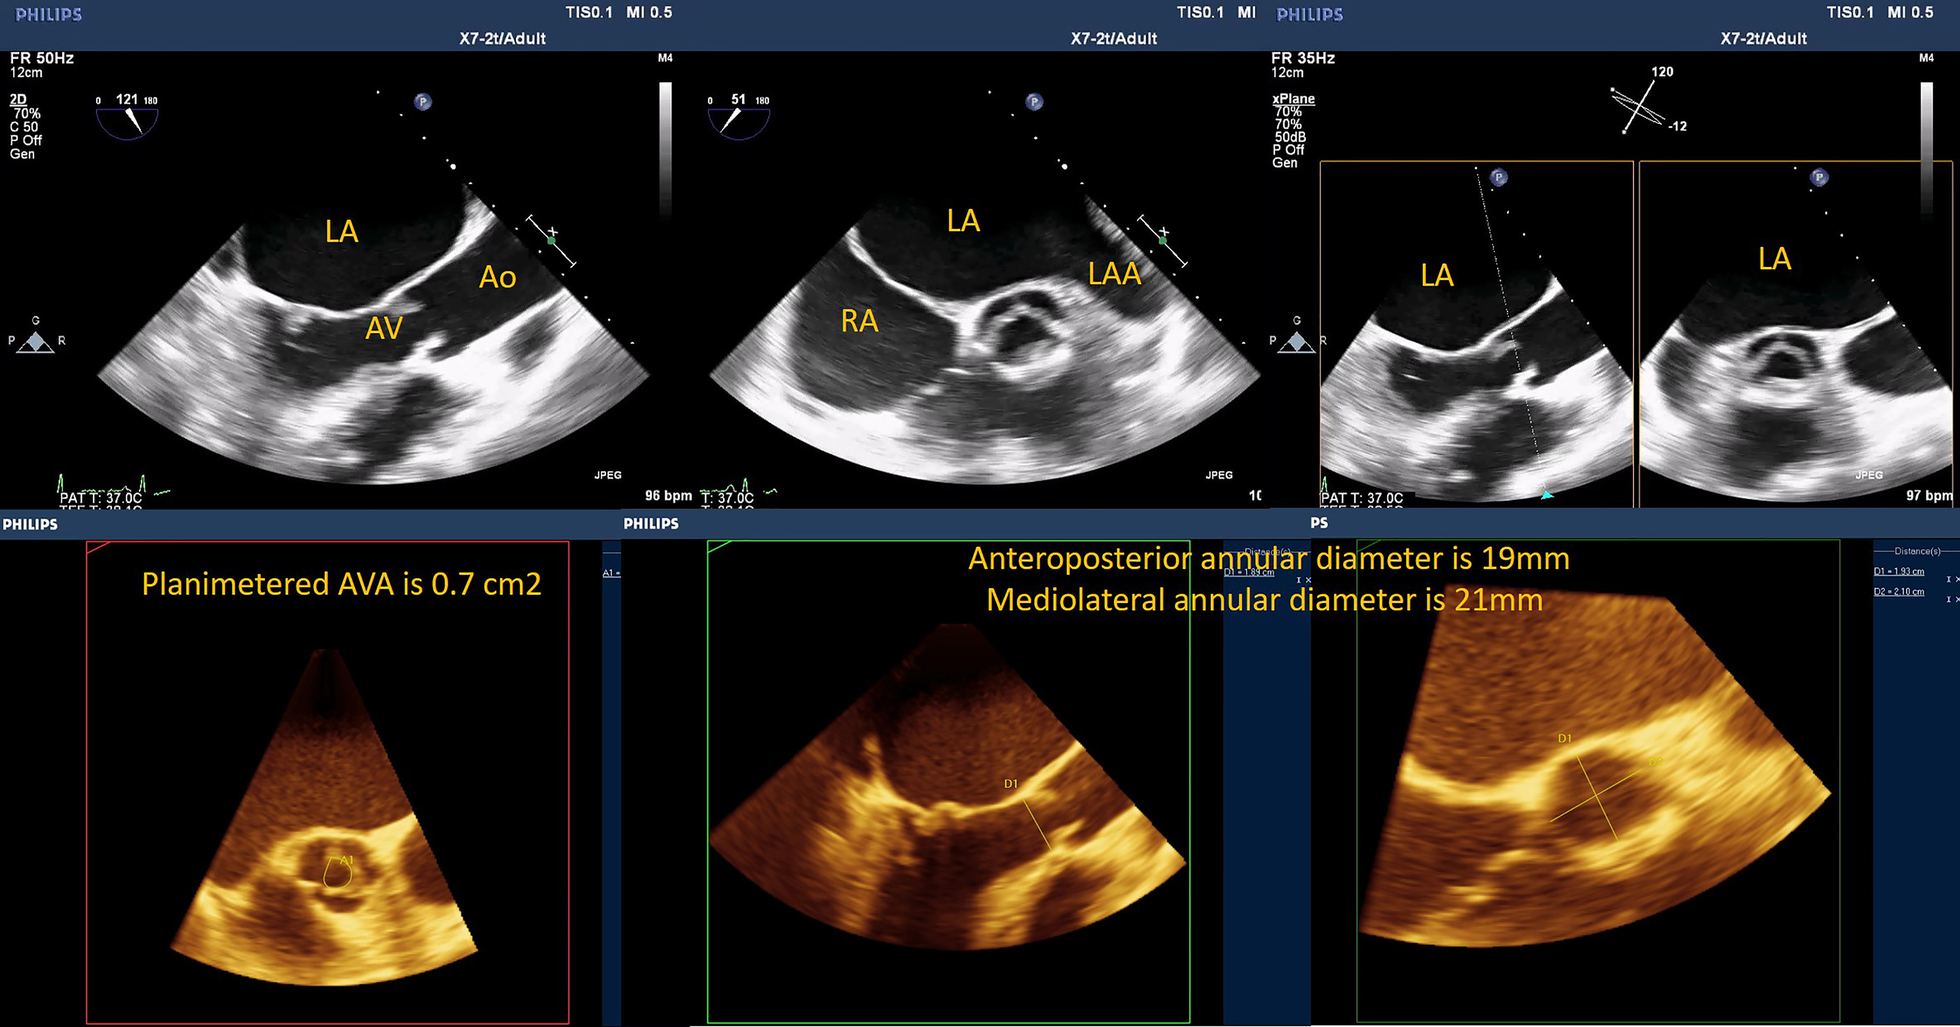
Task: Click the P probe marker in the 121-degree view
Action: click(423, 102)
